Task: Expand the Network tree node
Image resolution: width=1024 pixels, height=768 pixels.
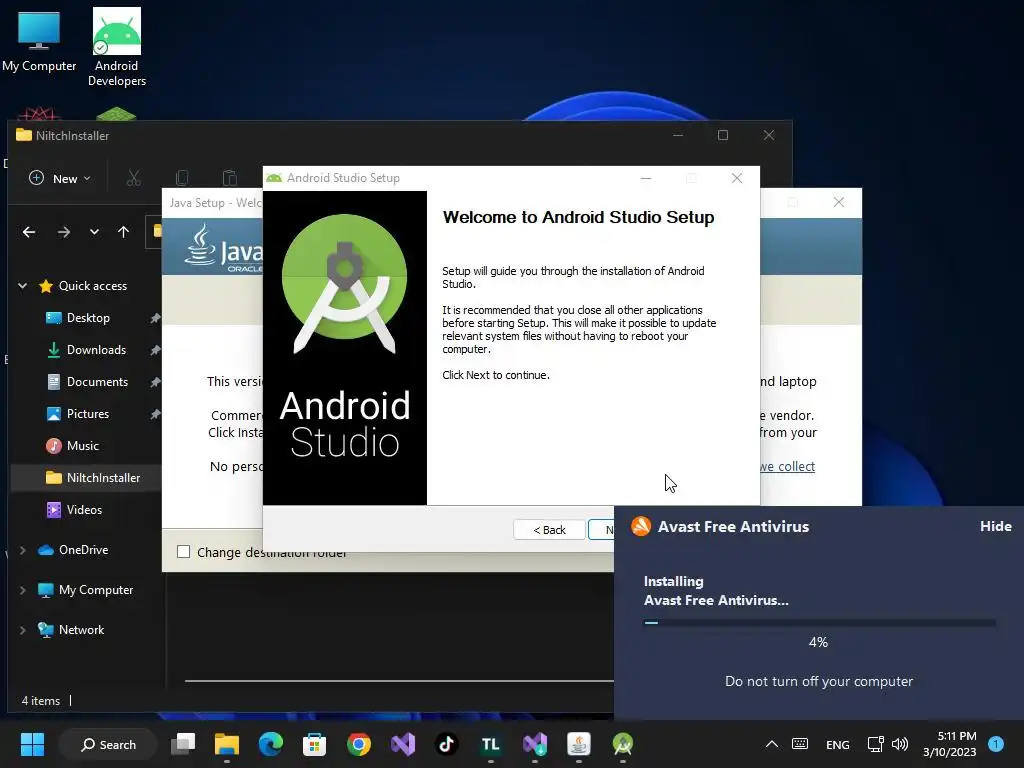Action: 22,630
